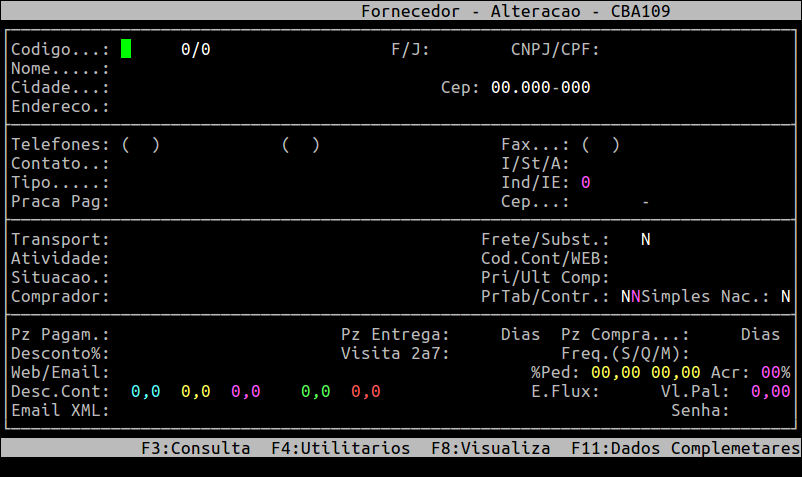Open F11:Dados Complemetares
The height and width of the screenshot is (477, 802).
685,448
